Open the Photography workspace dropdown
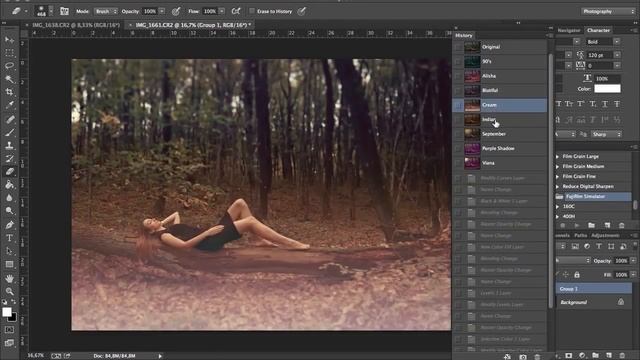 [x=608, y=11]
